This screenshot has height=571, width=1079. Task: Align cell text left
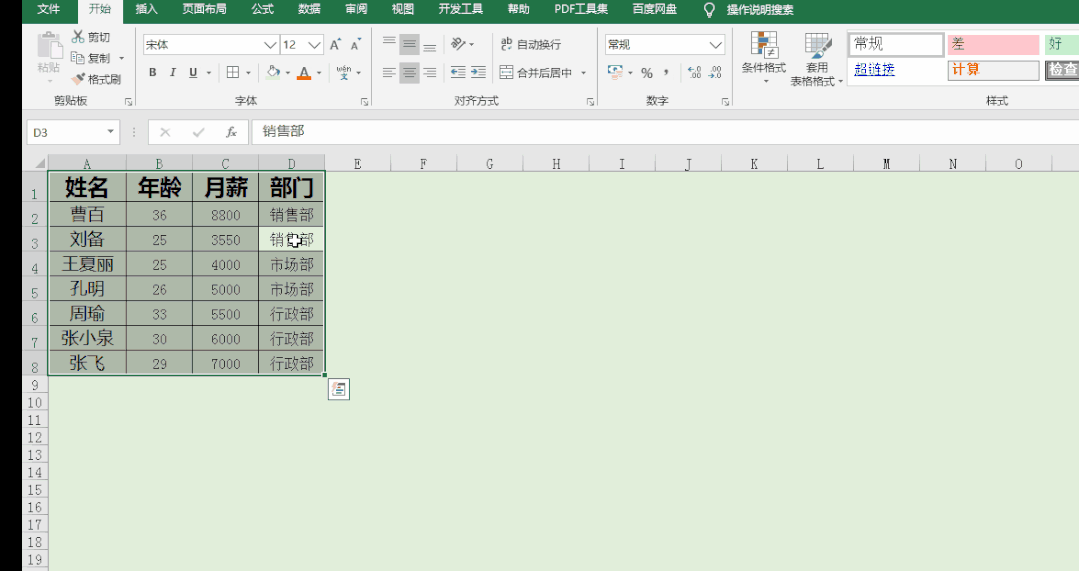389,72
